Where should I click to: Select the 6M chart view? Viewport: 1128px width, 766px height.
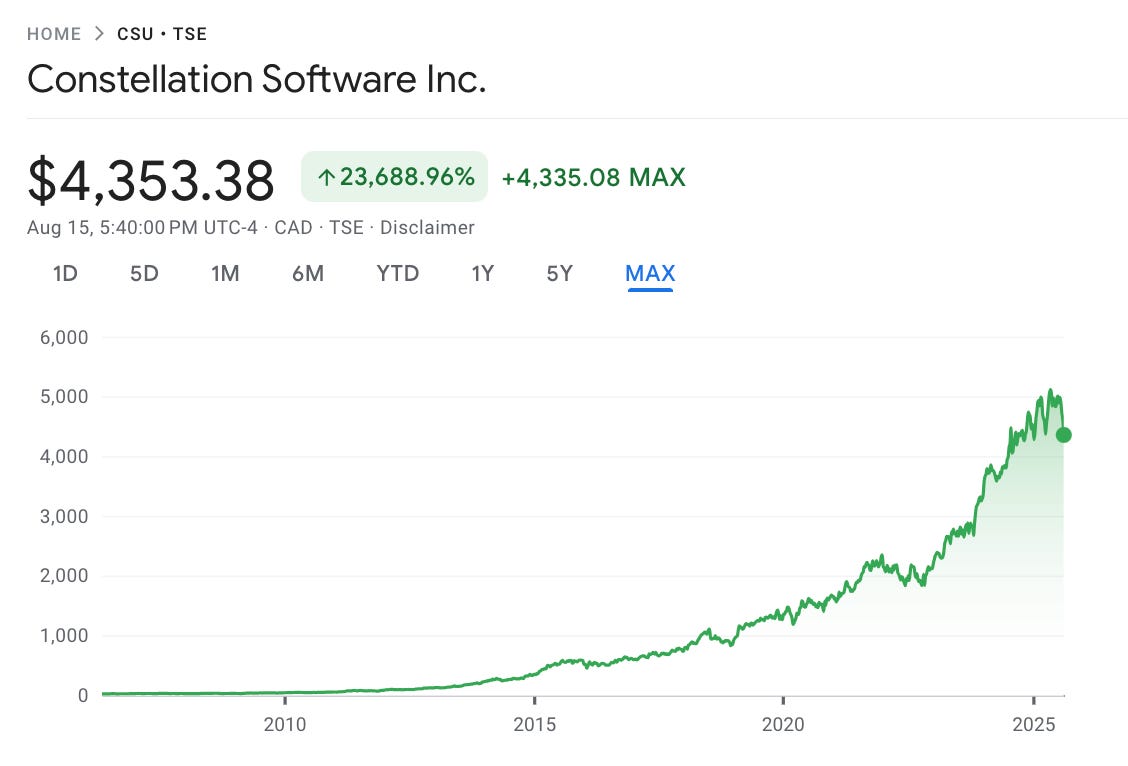click(308, 272)
